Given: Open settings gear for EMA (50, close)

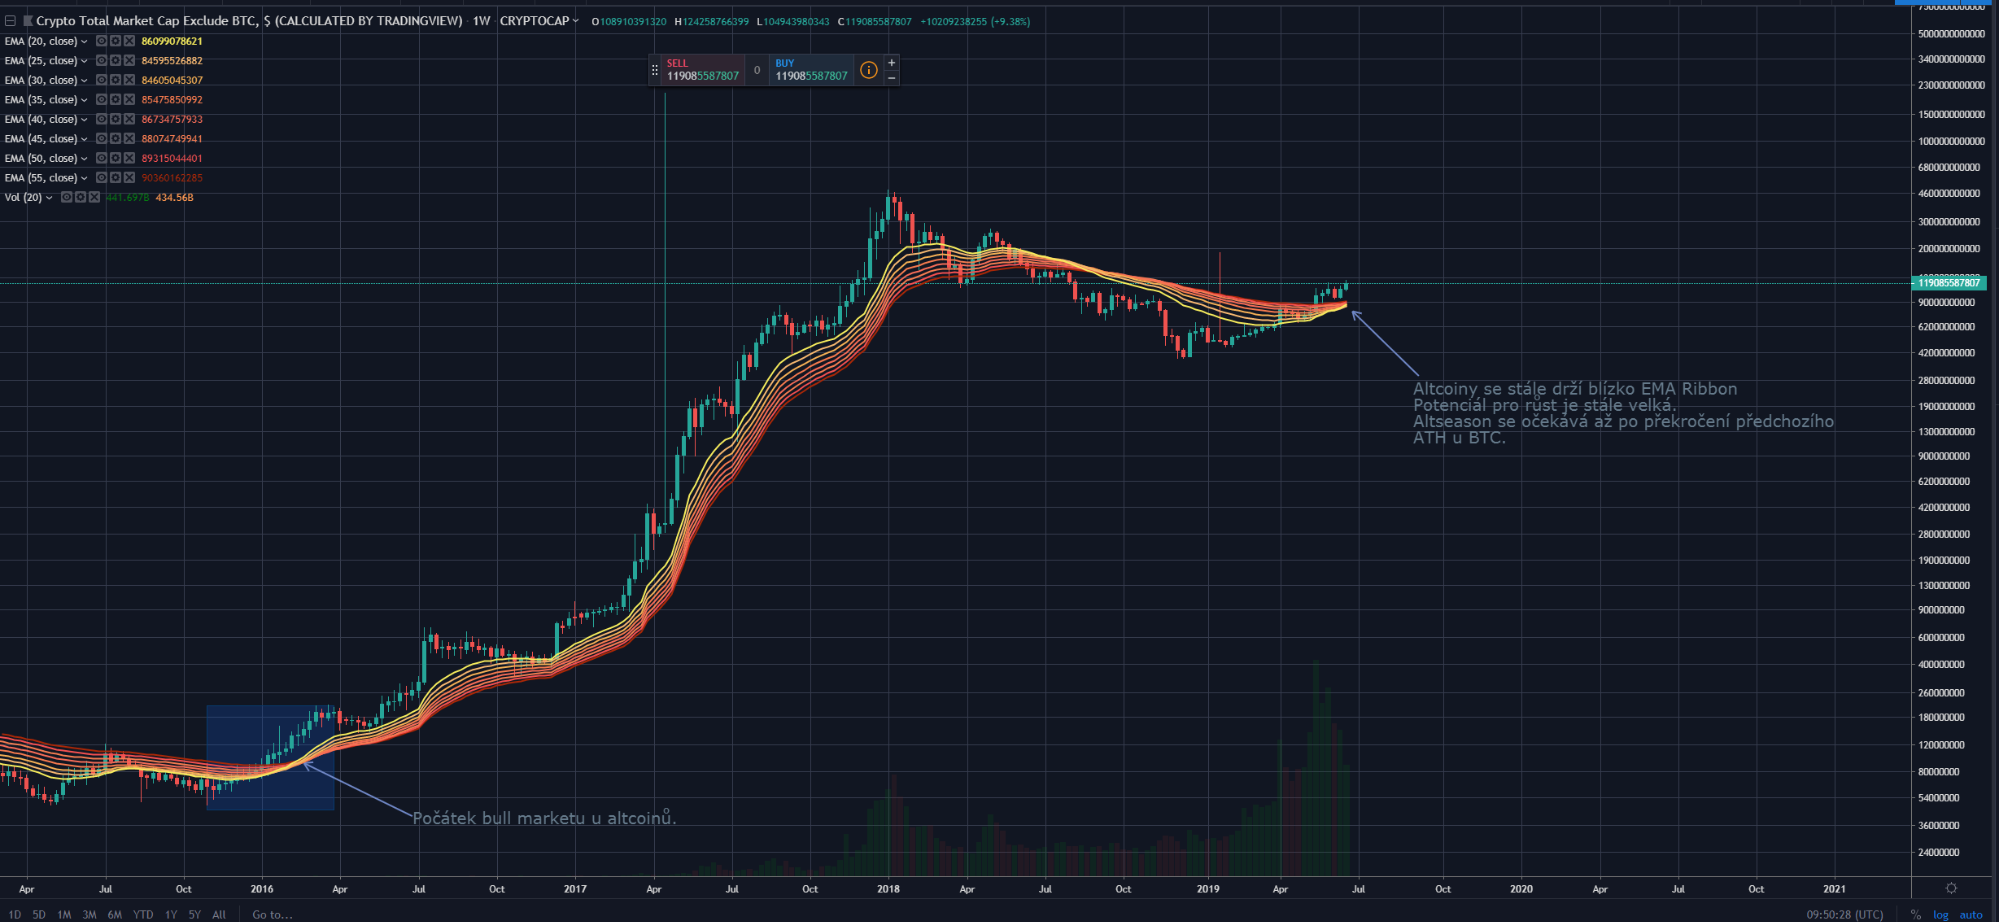Looking at the screenshot, I should click(x=115, y=158).
